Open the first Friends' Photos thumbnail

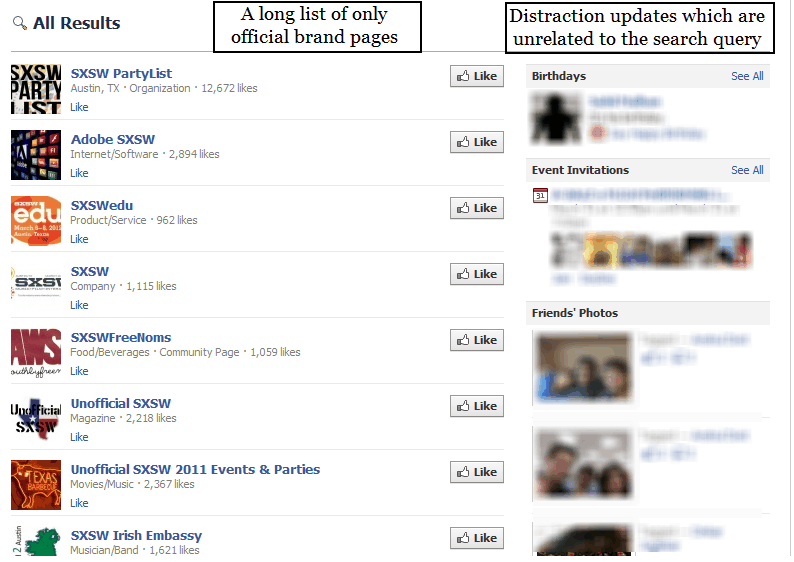(583, 368)
